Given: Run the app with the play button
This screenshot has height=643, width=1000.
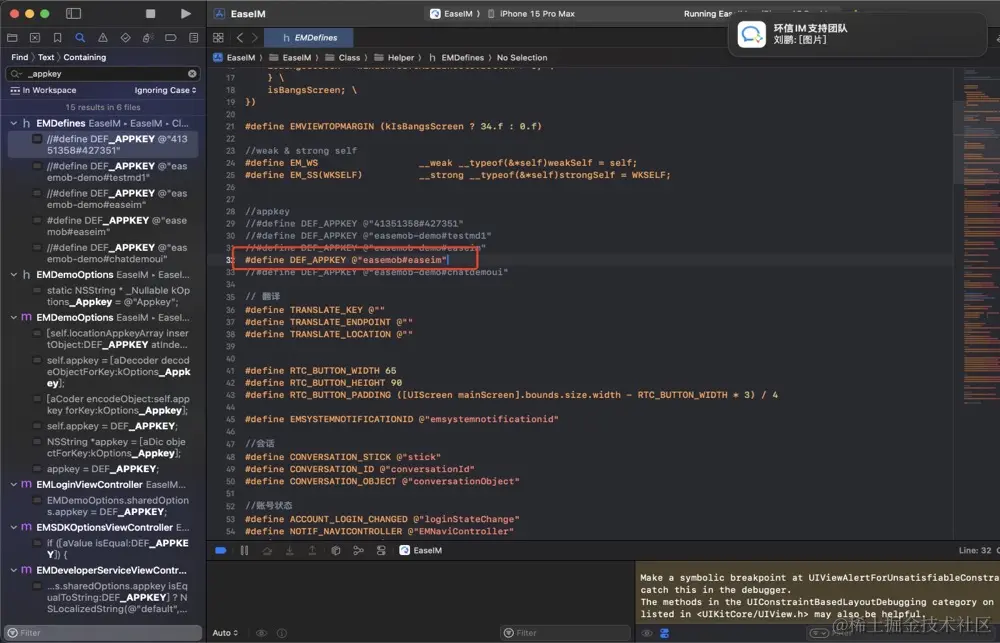Looking at the screenshot, I should 186,13.
